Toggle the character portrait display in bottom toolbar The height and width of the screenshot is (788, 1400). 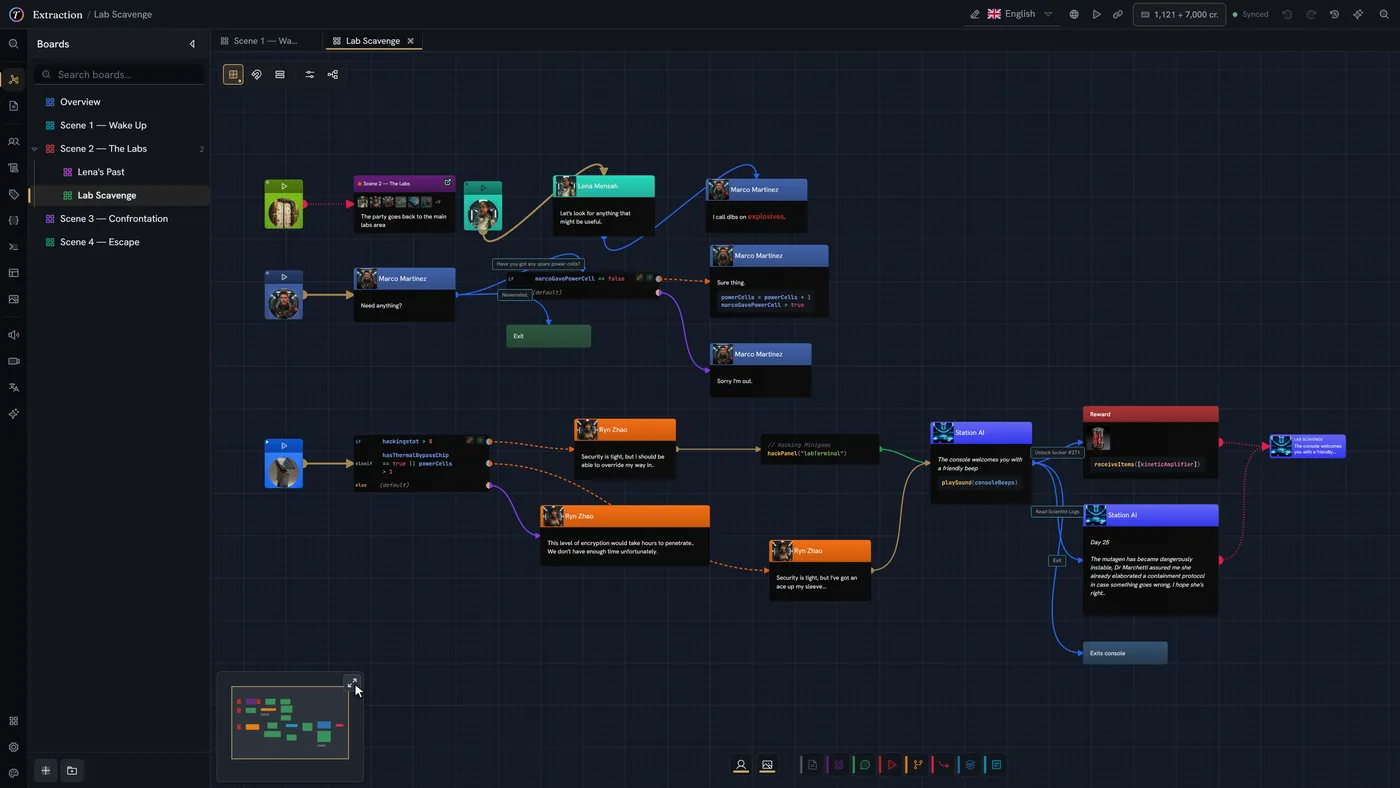tap(741, 765)
